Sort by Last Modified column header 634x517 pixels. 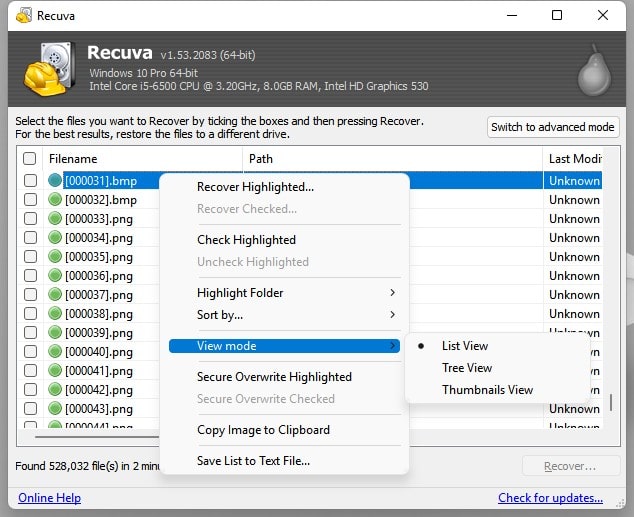click(573, 158)
